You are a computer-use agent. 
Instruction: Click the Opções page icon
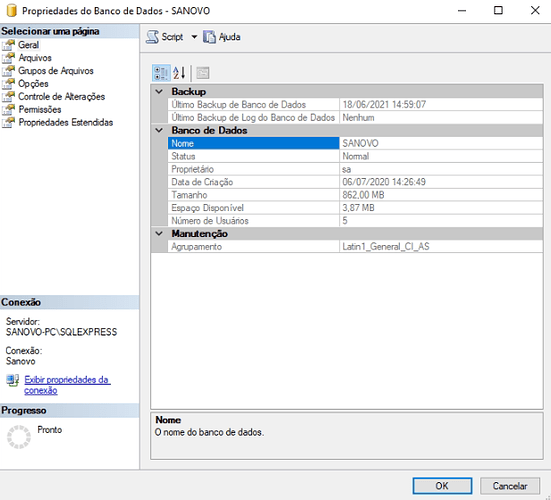[8, 84]
